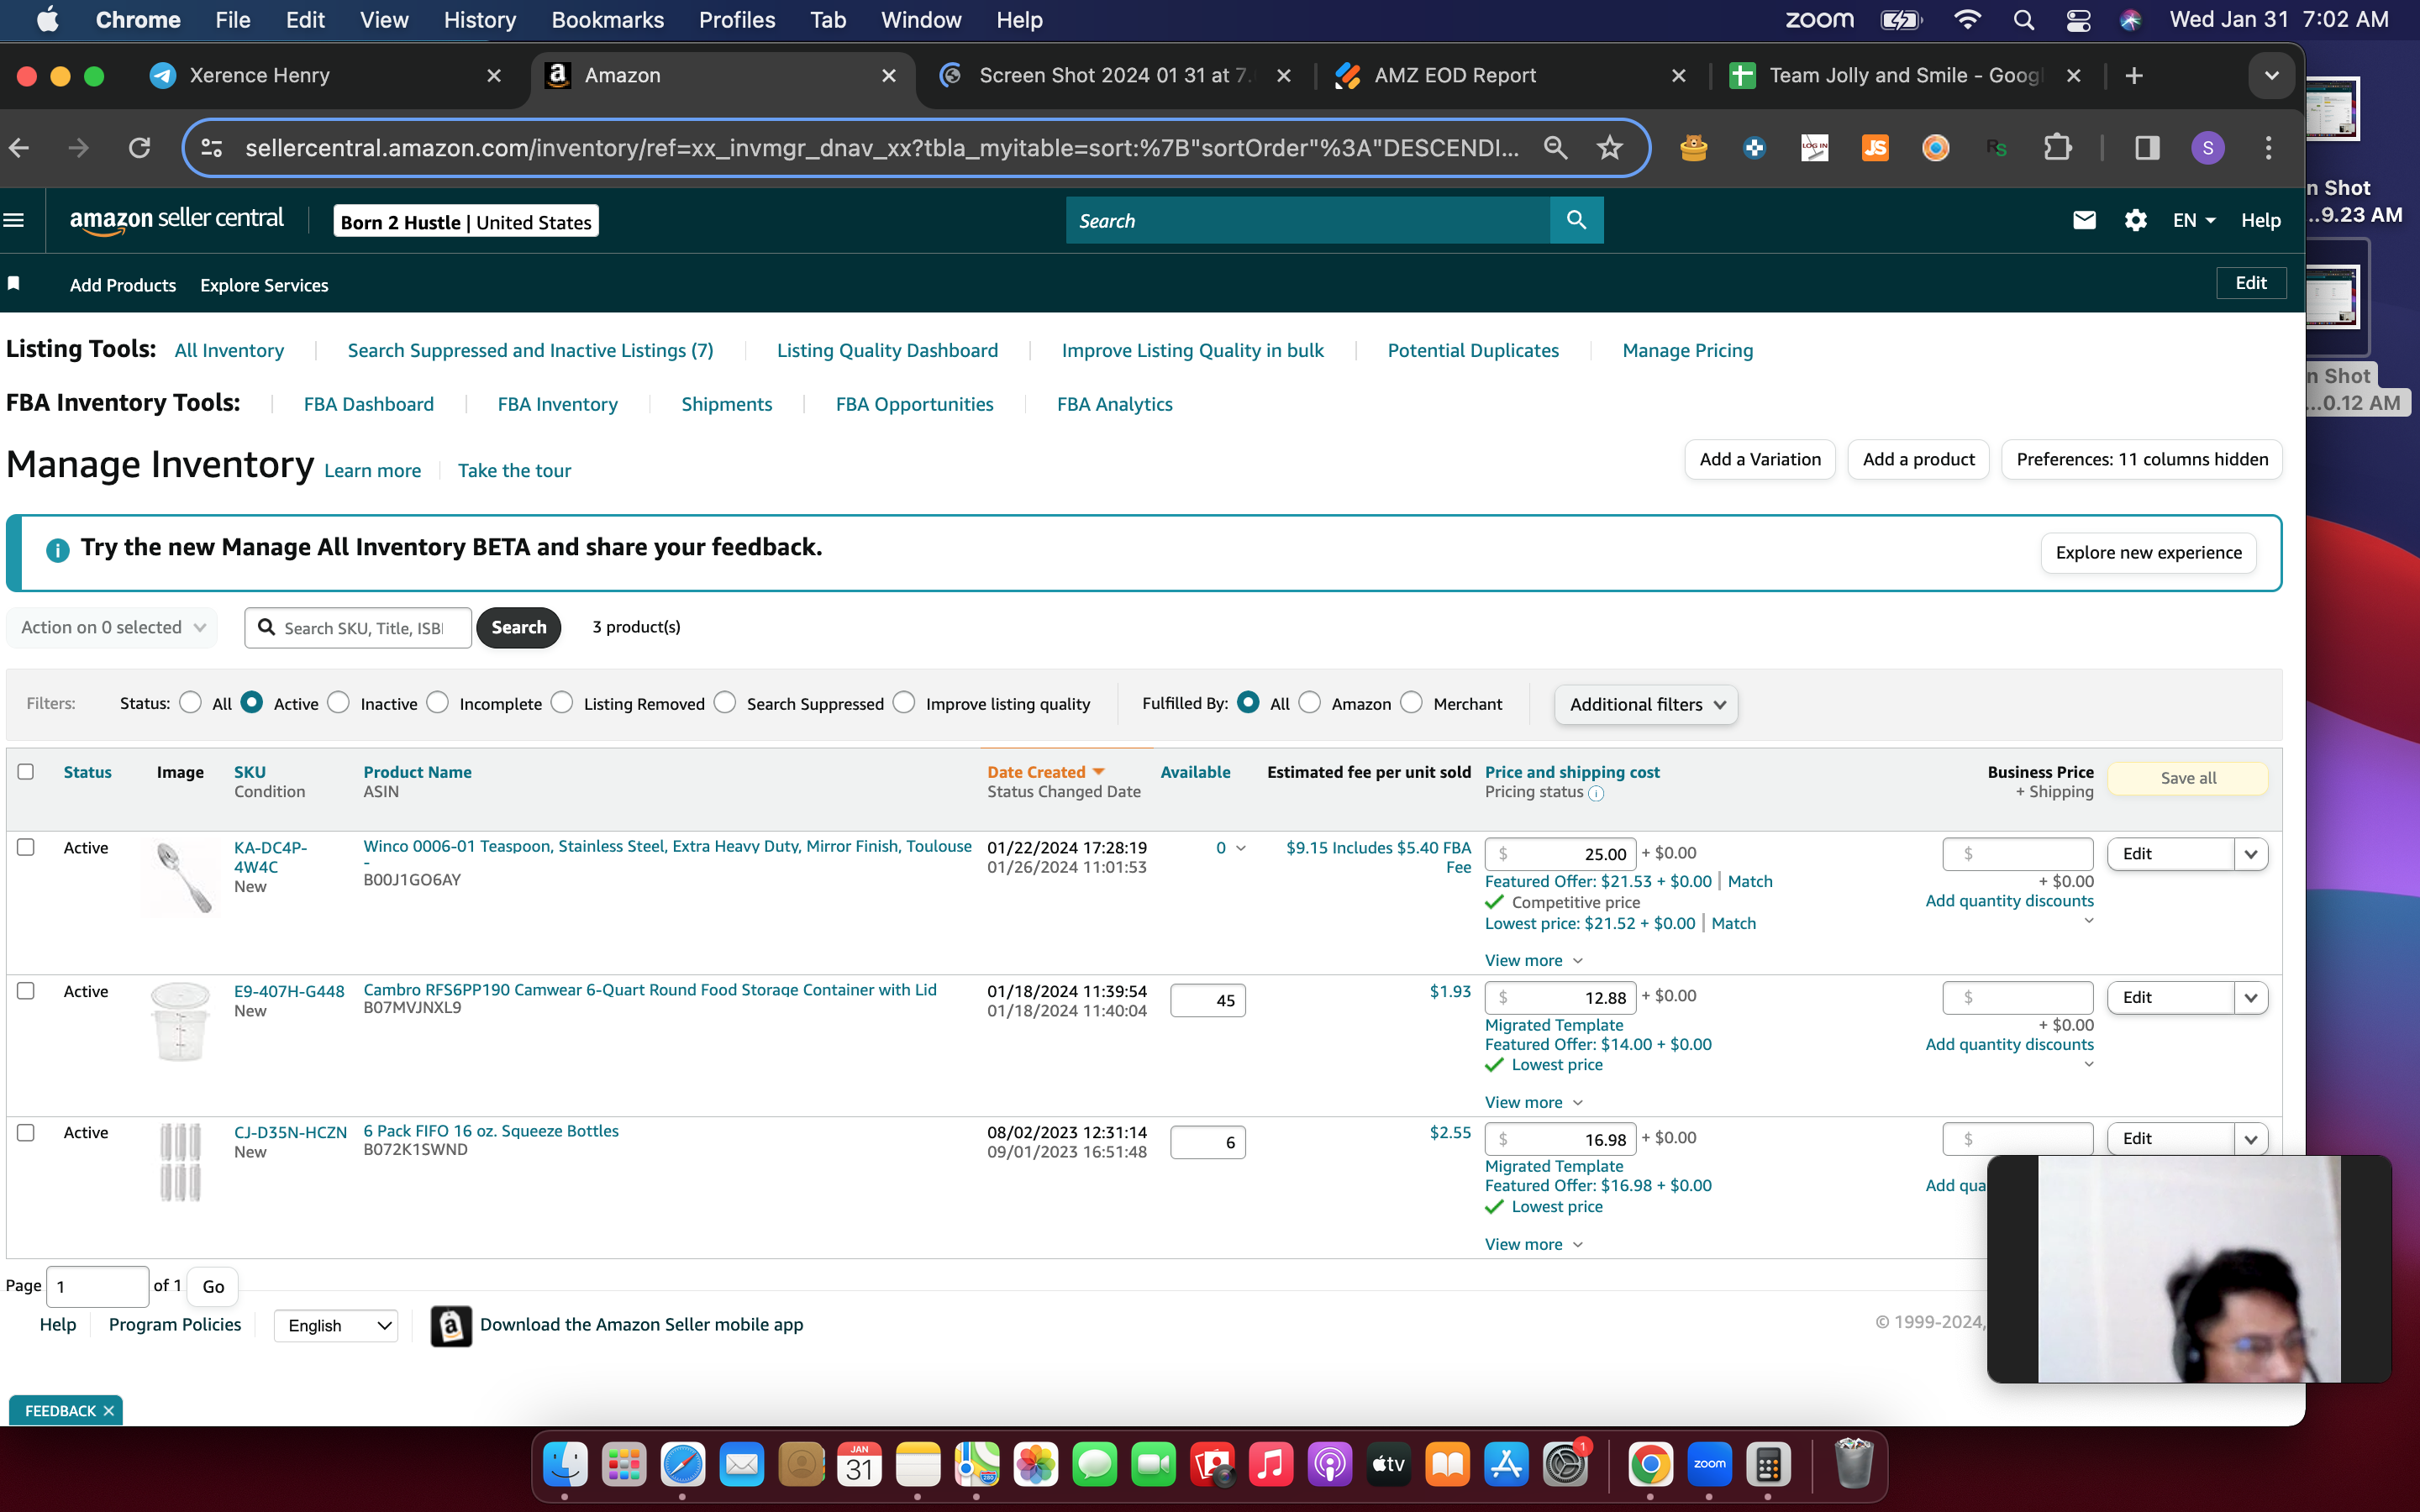Click the Add a Variation button

[x=1760, y=459]
